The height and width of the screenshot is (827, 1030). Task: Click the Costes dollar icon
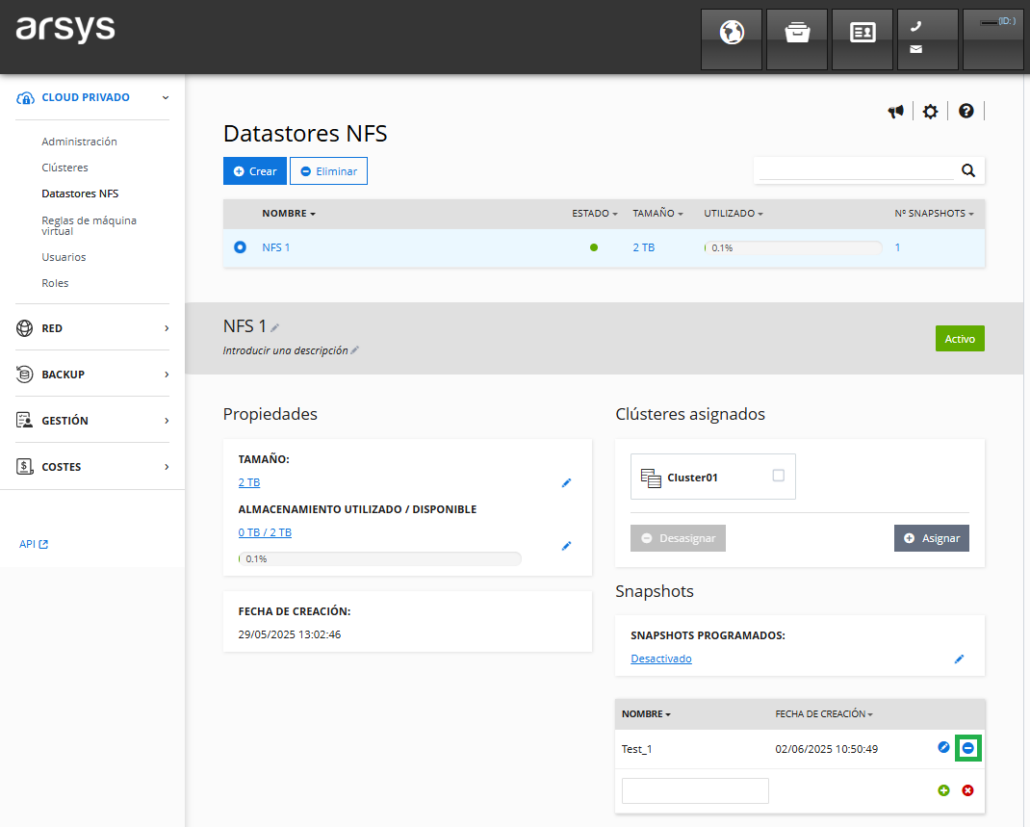24,466
